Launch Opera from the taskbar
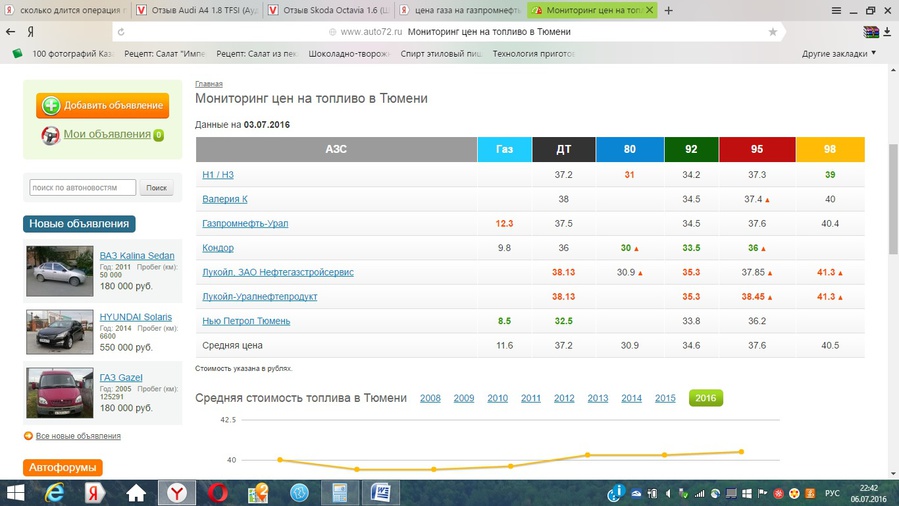 click(218, 493)
